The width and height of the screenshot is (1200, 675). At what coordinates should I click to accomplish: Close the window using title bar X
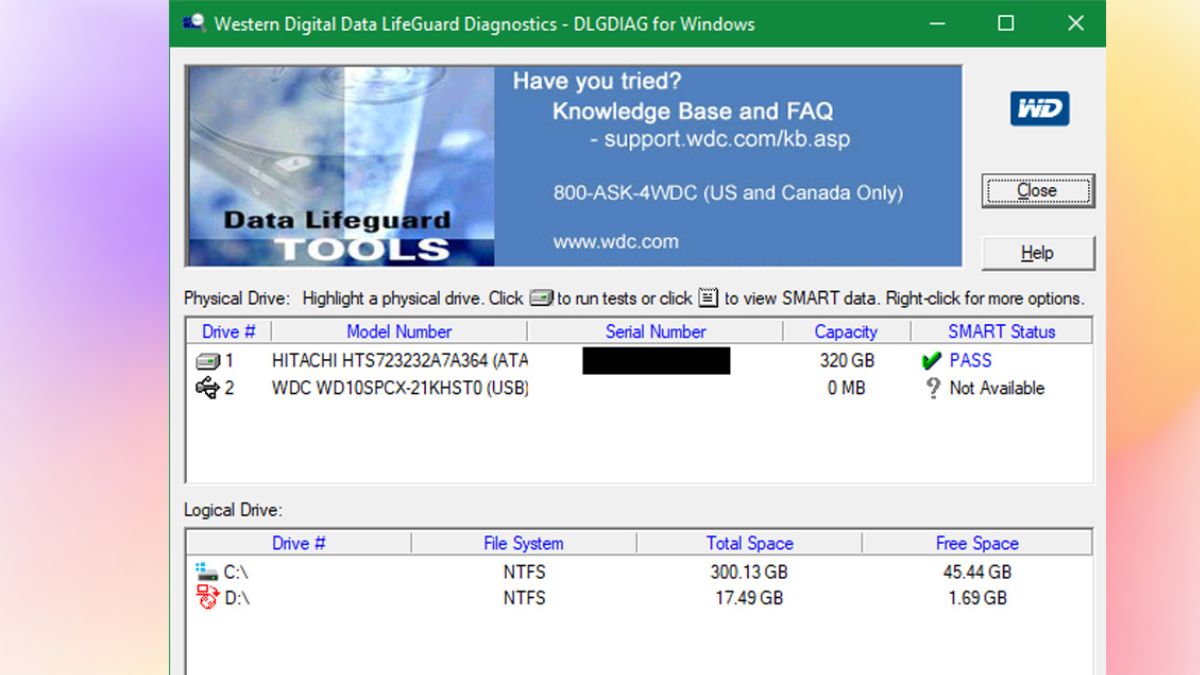[1076, 23]
